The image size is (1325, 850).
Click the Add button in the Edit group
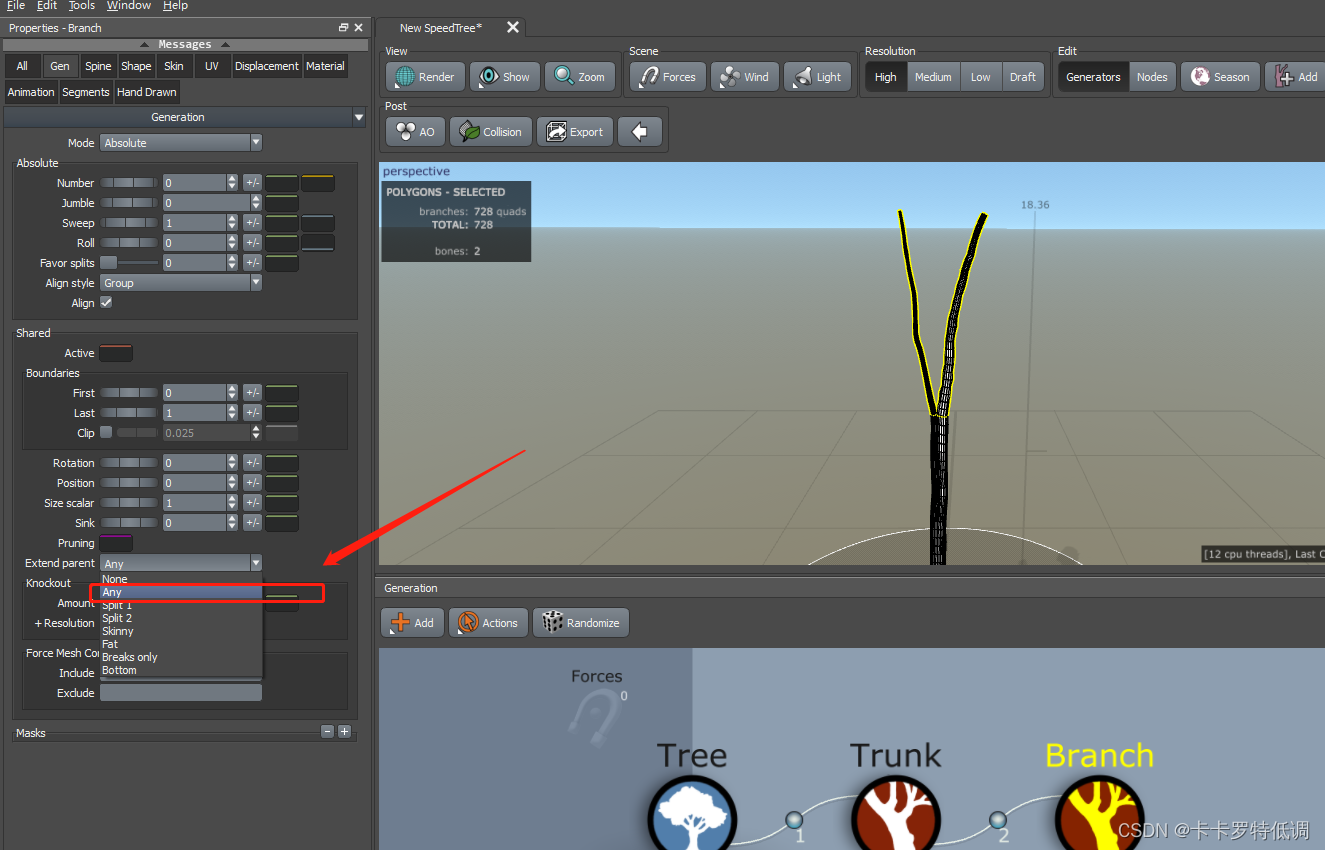pos(1295,77)
